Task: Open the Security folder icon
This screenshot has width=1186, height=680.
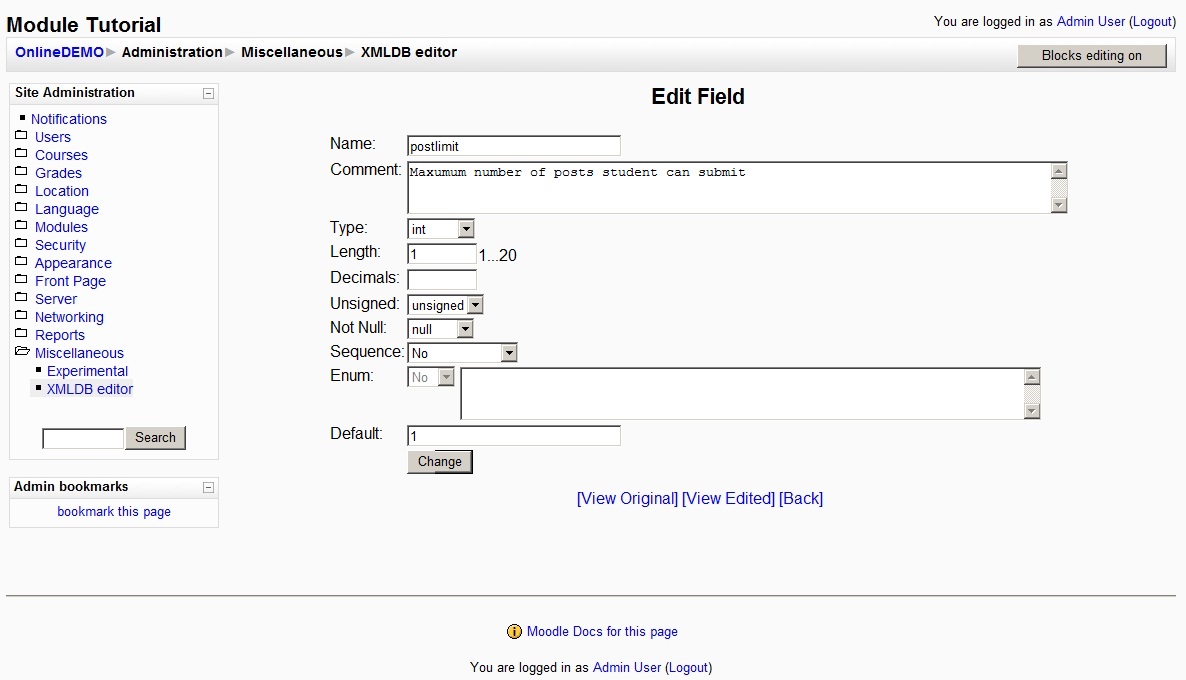Action: (23, 245)
